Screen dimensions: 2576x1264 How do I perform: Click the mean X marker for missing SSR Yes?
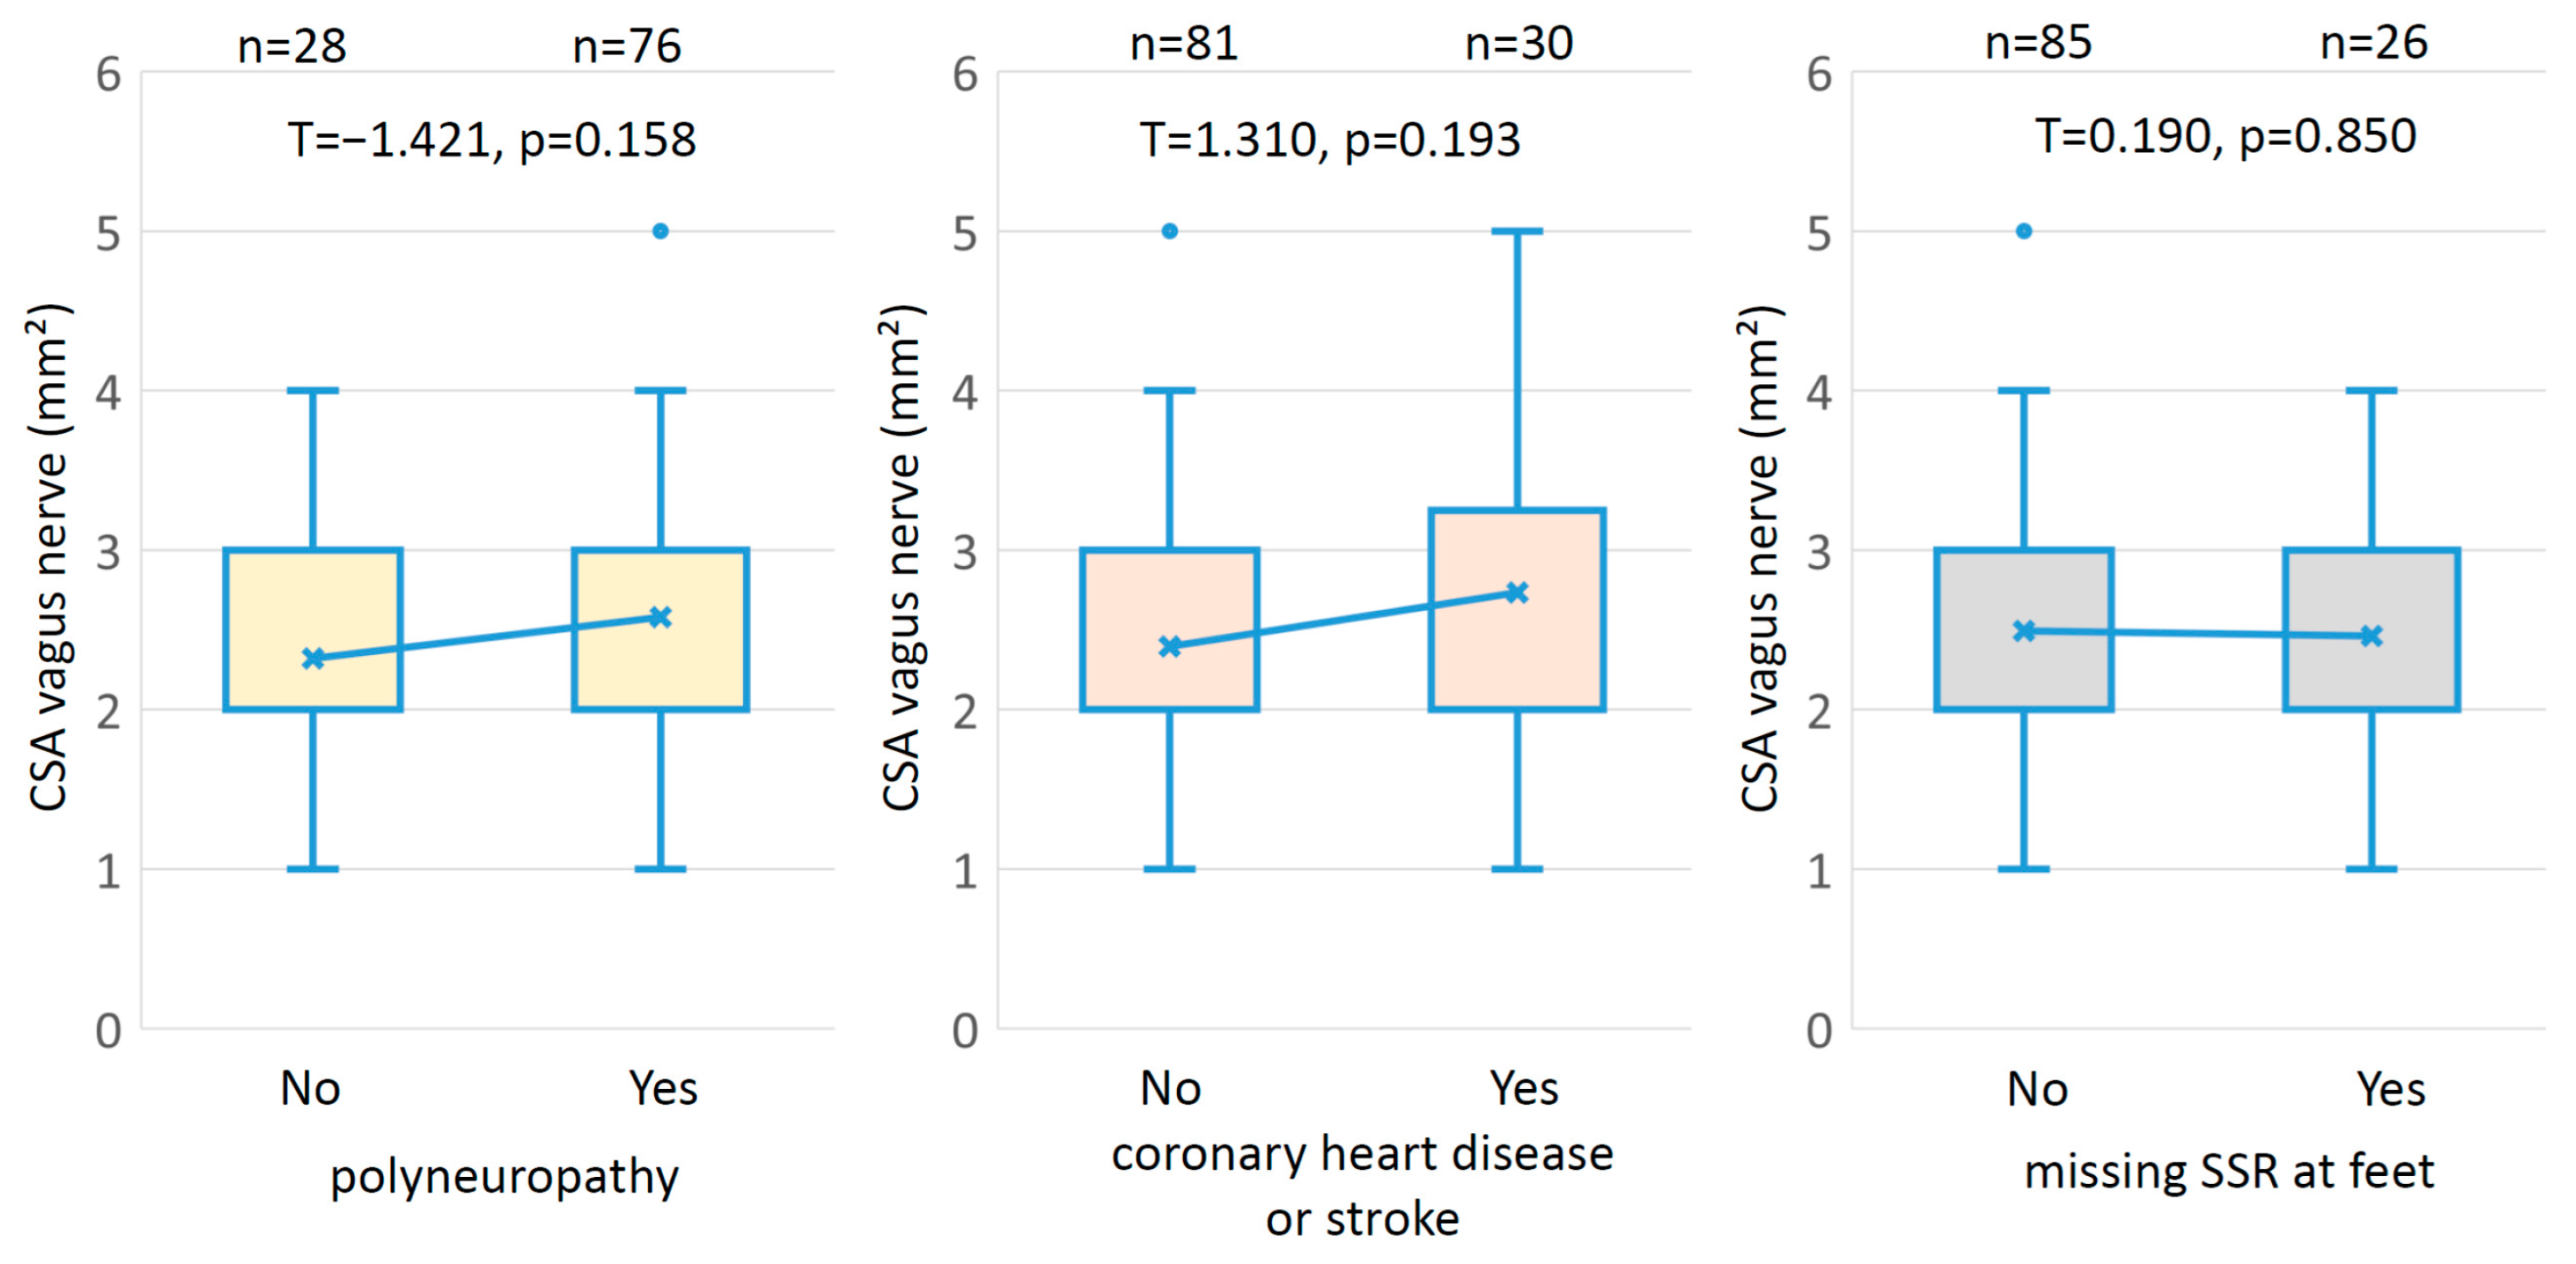tap(2371, 636)
